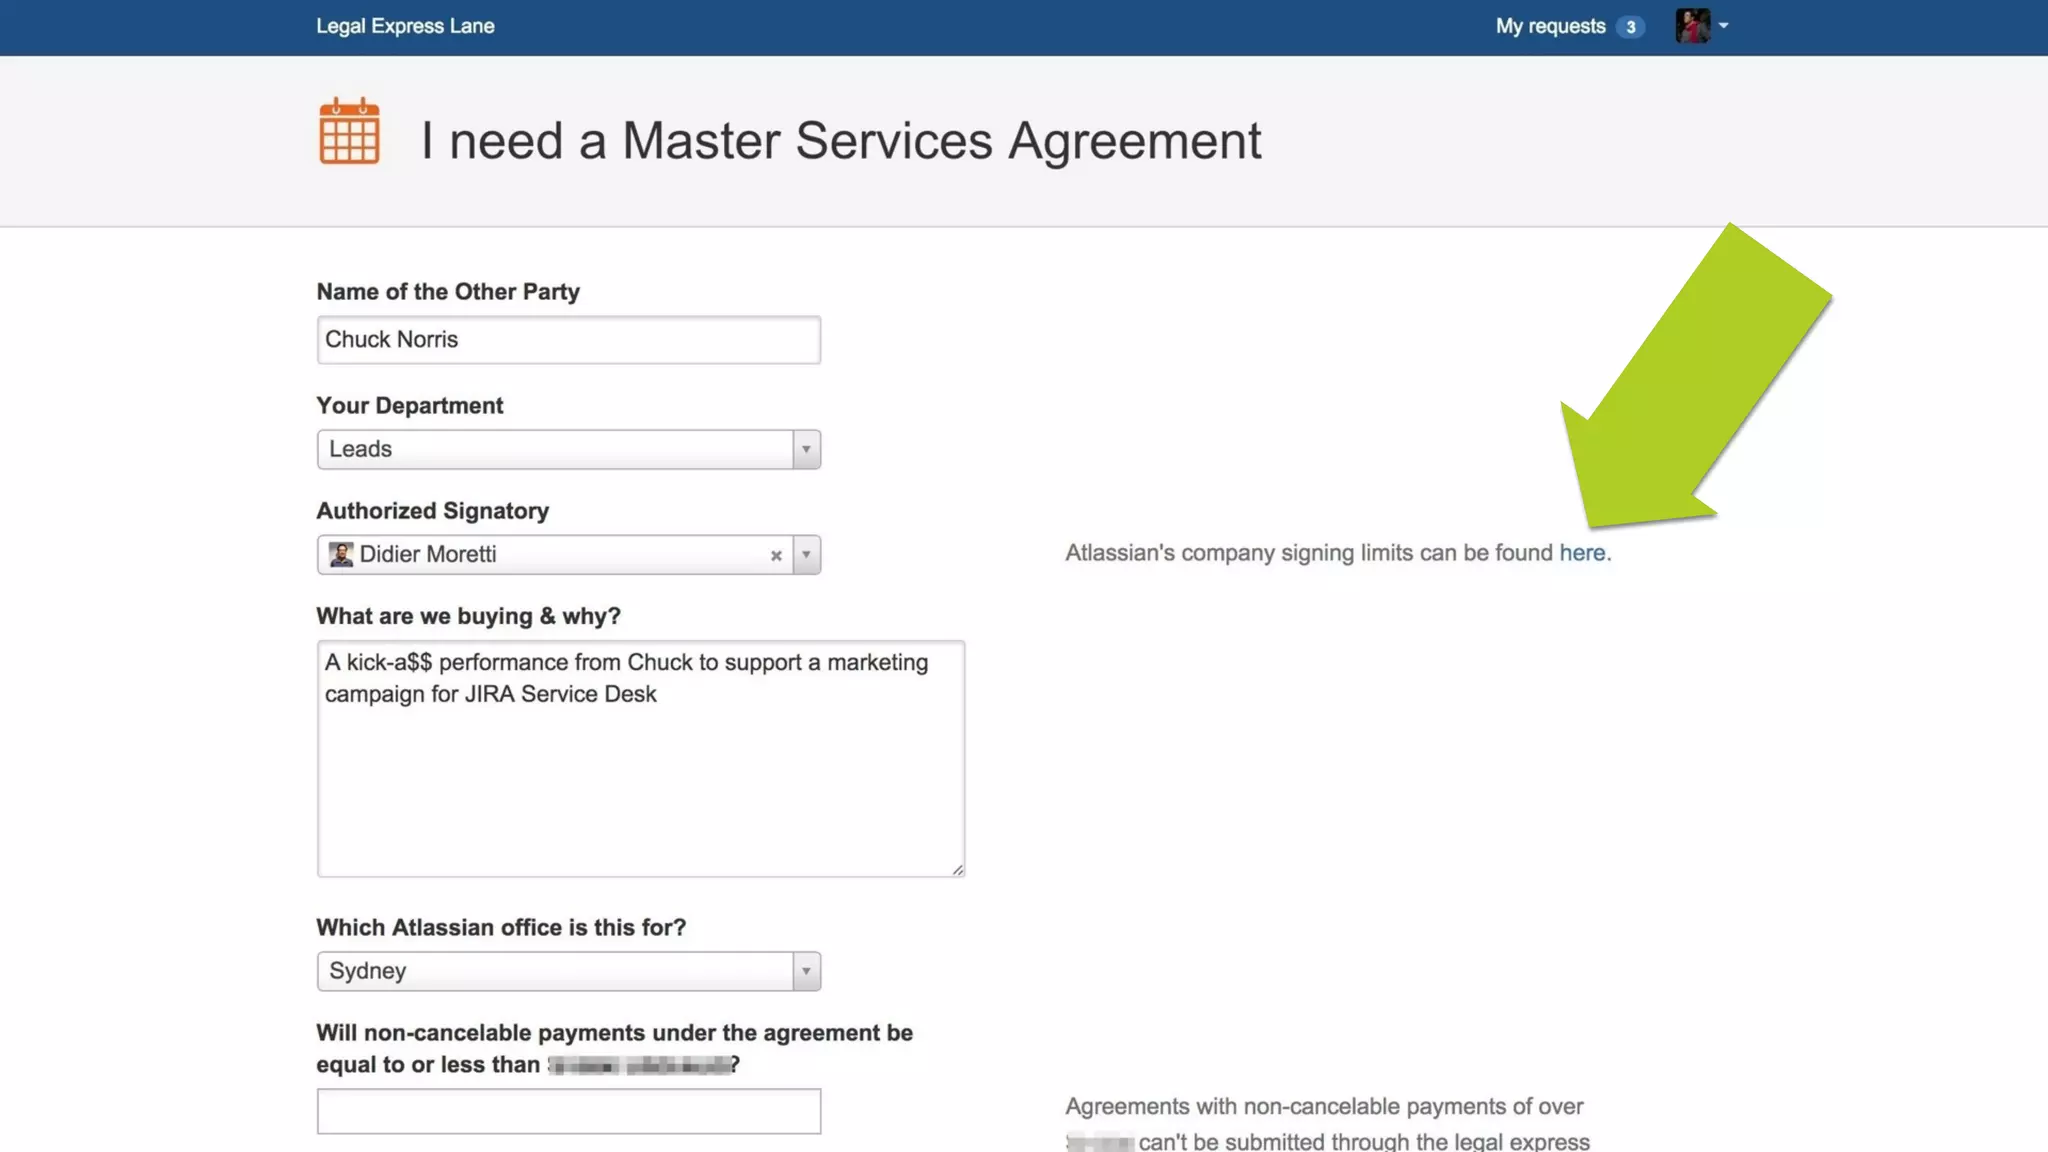The width and height of the screenshot is (2048, 1152).
Task: Open Your Department select showing Leads
Action: [x=555, y=449]
